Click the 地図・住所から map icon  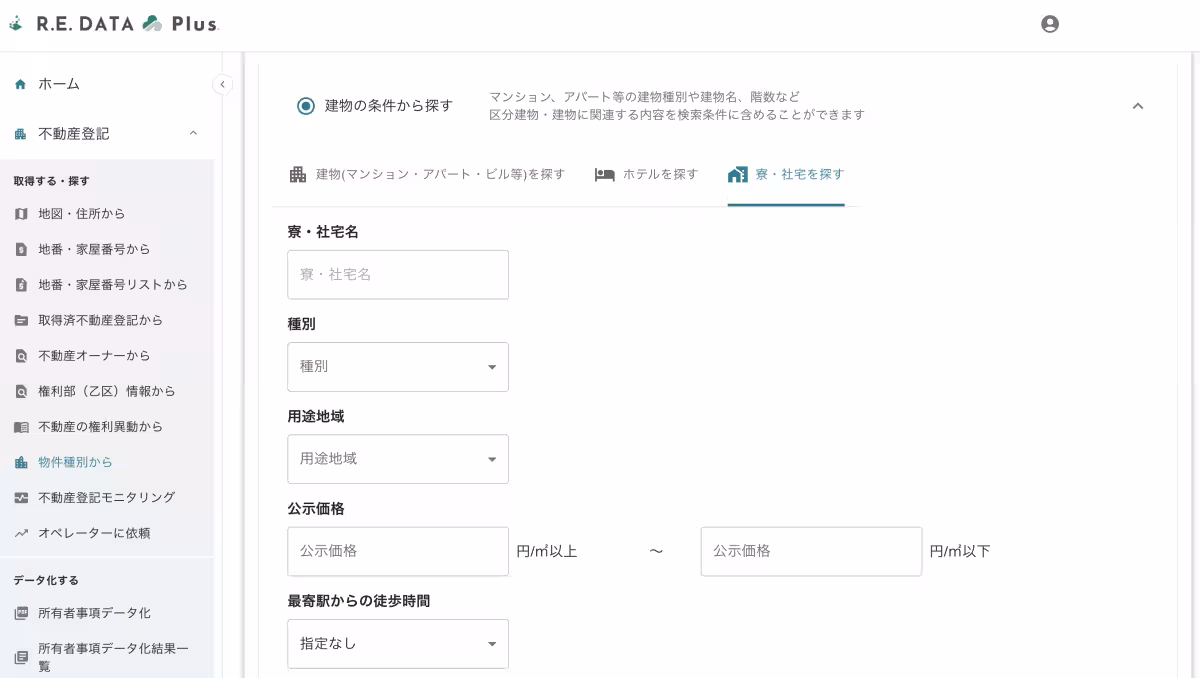(x=20, y=213)
